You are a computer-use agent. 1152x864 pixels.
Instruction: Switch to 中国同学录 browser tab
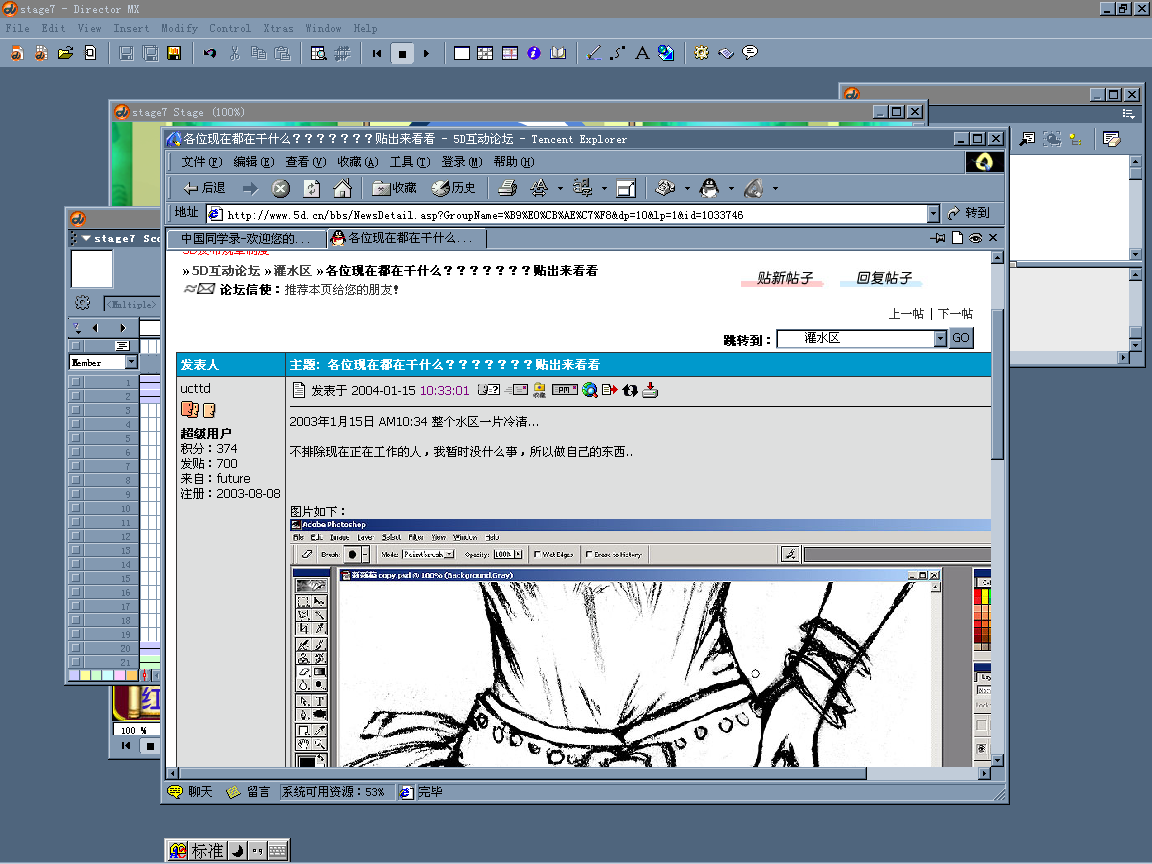click(246, 239)
